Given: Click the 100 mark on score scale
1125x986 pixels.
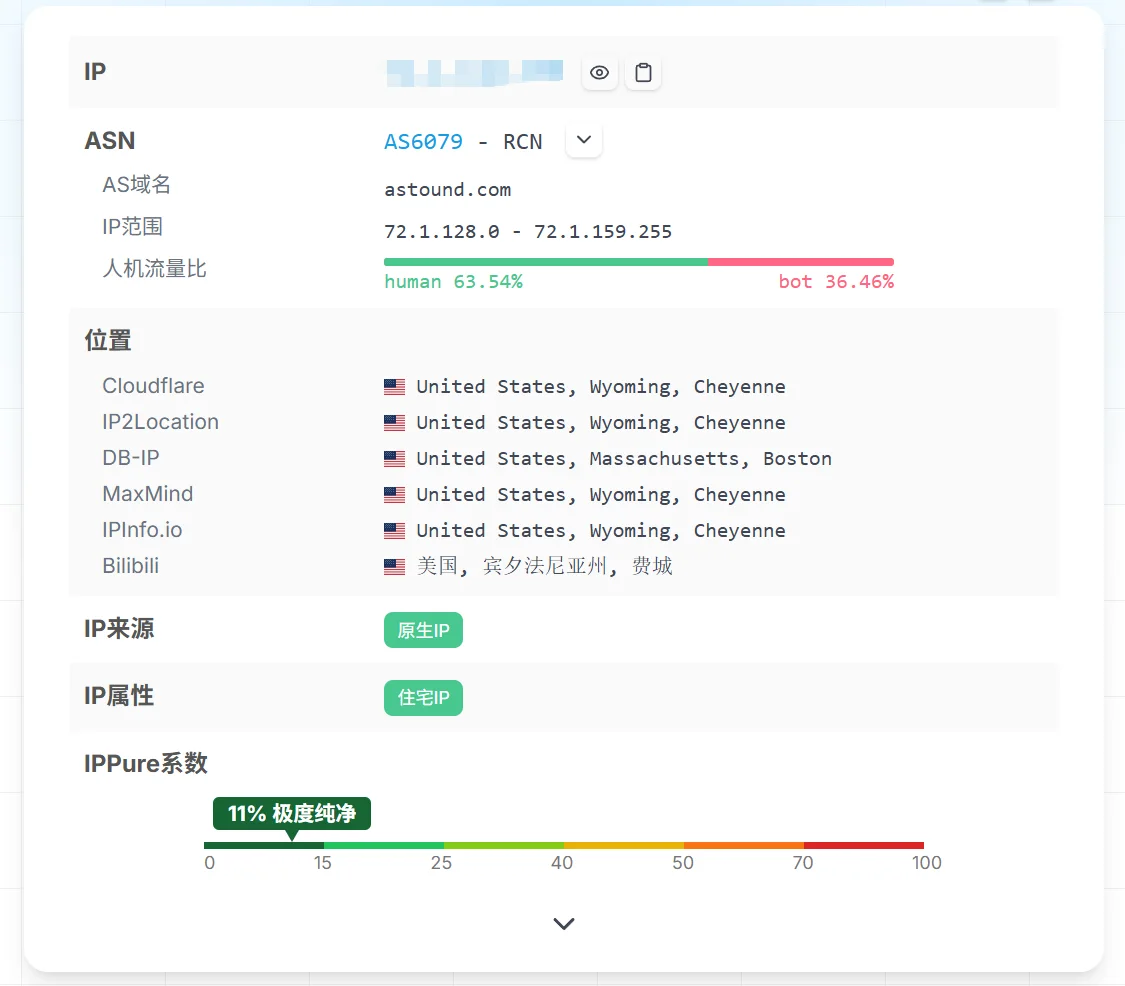Looking at the screenshot, I should coord(926,863).
